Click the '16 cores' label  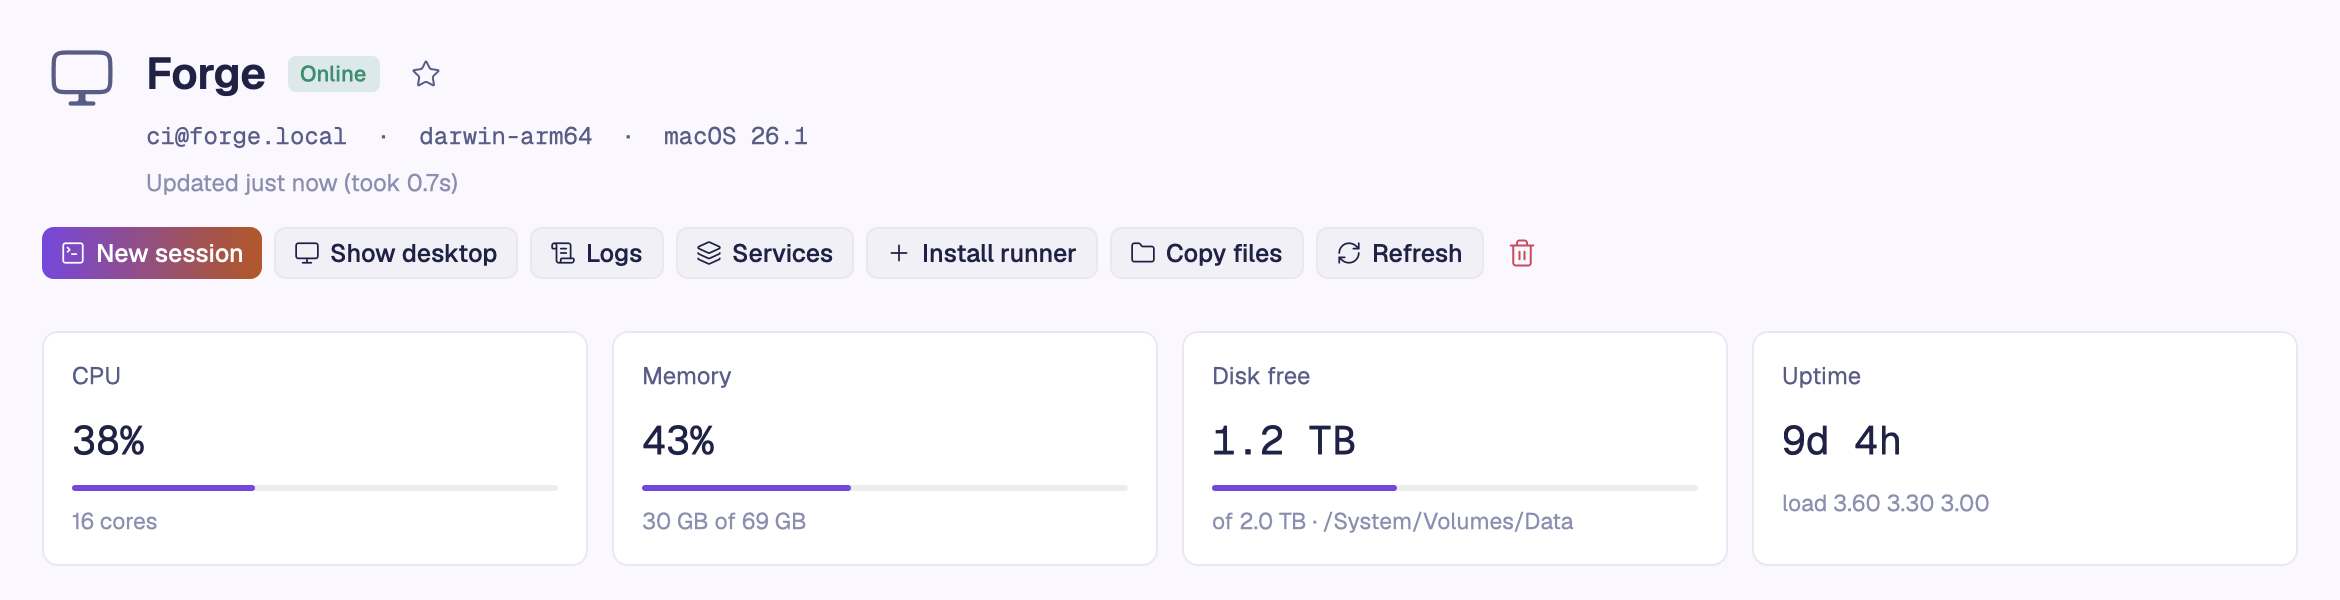point(114,521)
